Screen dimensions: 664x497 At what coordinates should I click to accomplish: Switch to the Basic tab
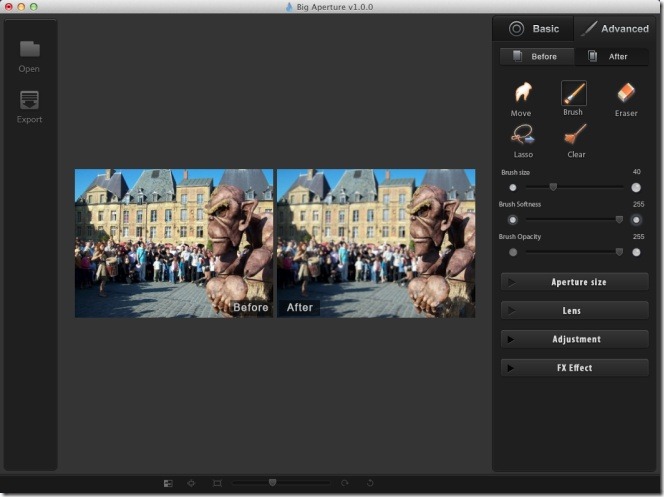[x=533, y=29]
